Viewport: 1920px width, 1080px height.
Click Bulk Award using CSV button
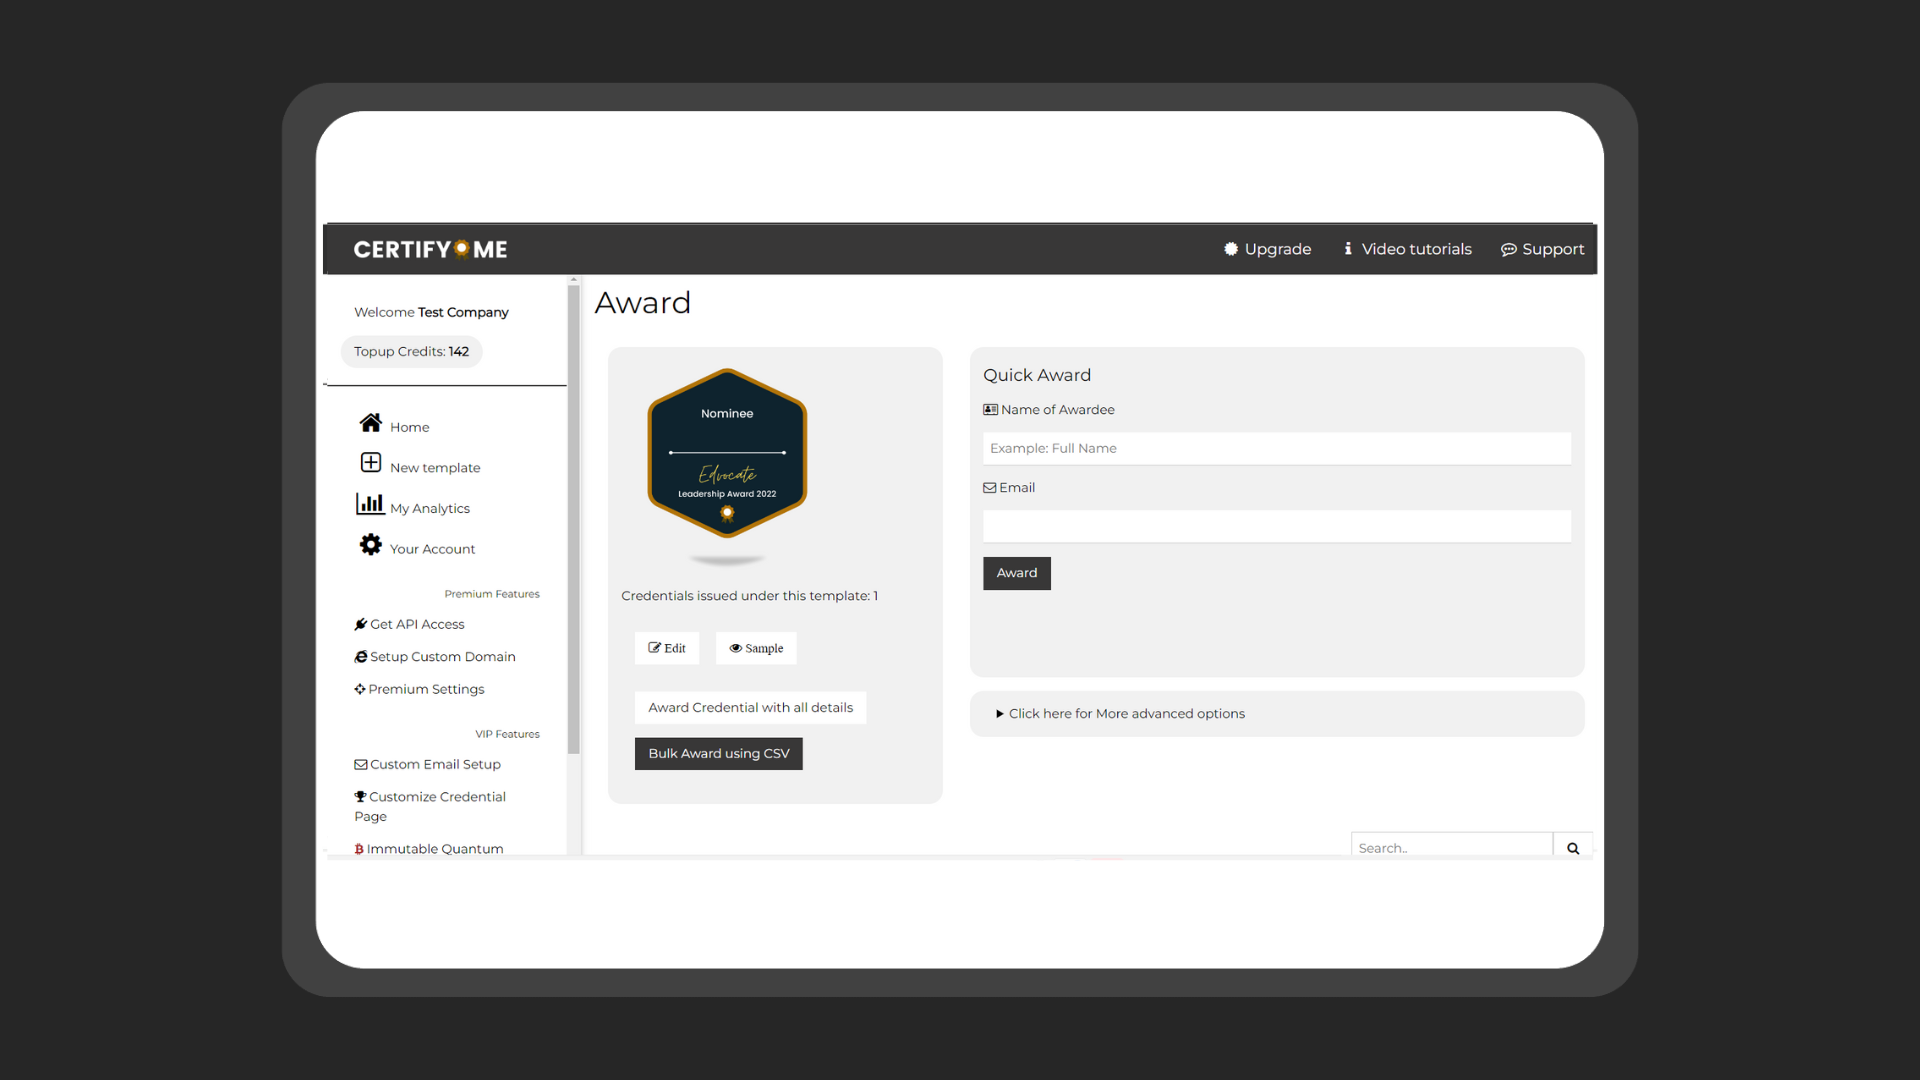(x=718, y=754)
